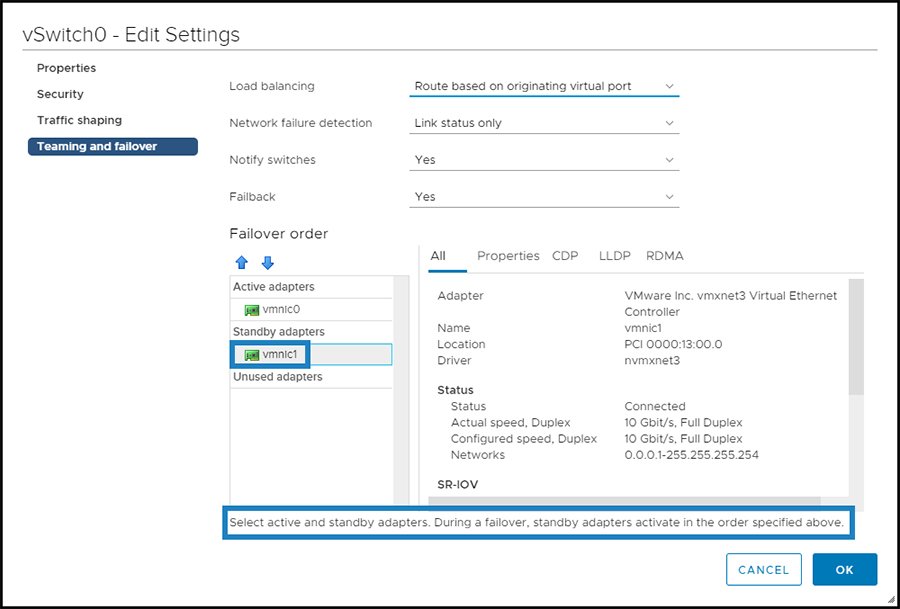Open the Notify switches dropdown

544,160
